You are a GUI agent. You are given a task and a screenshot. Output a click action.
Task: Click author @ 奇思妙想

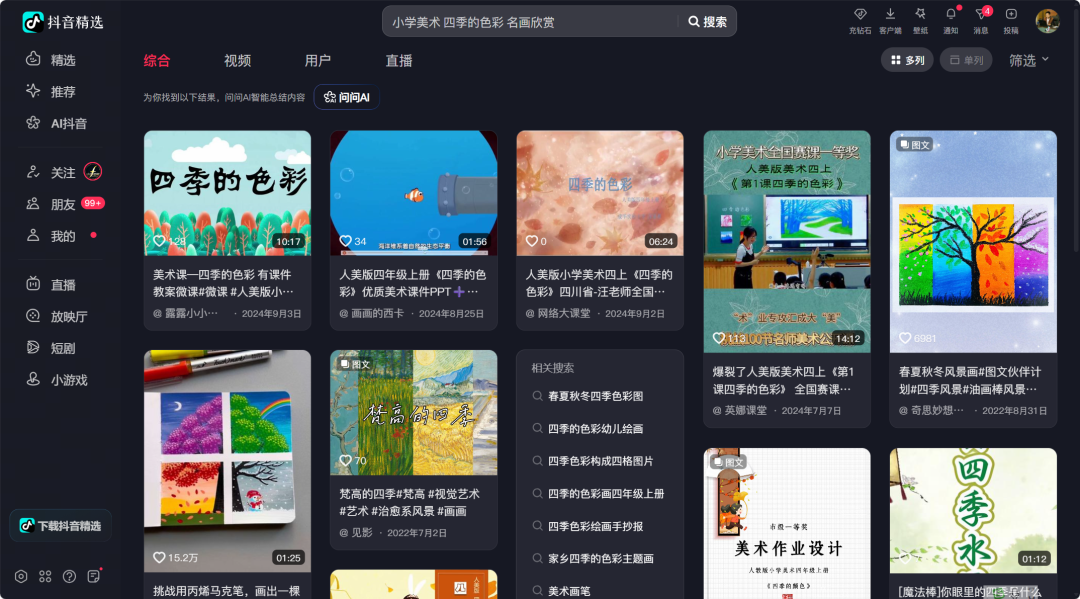tap(931, 410)
